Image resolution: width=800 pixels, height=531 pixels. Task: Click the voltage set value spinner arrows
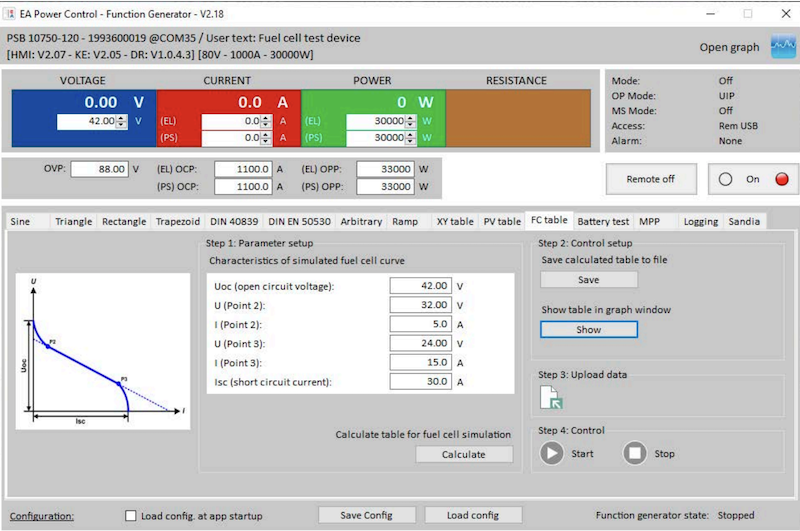(122, 122)
